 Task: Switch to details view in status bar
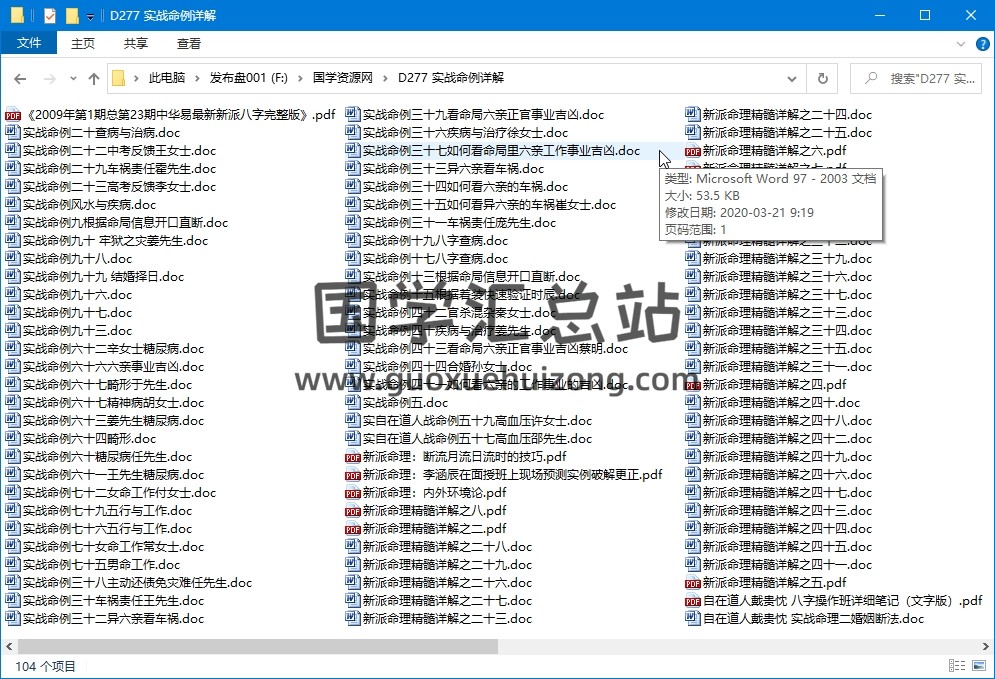960,666
